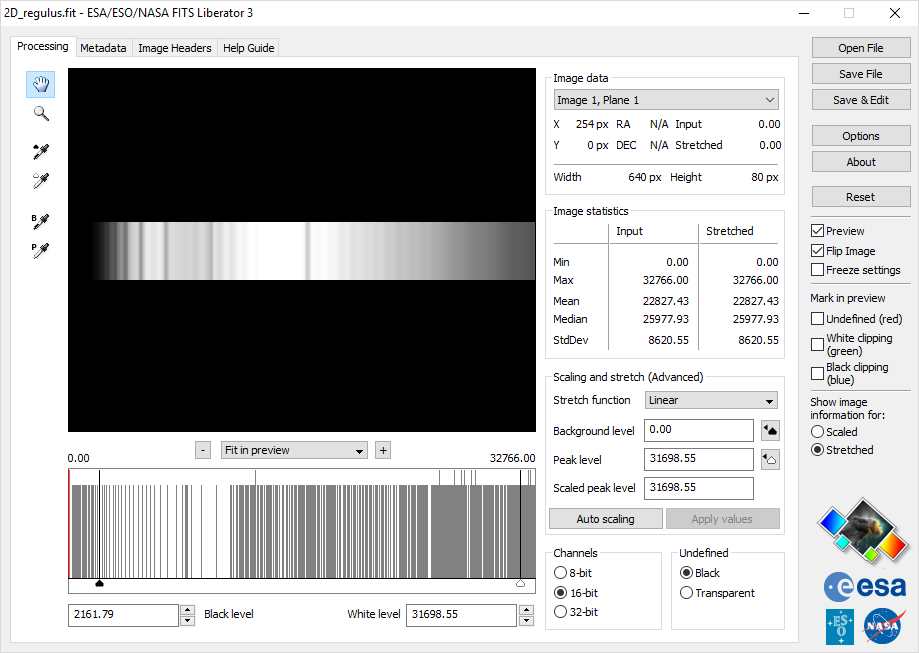The image size is (919, 653).
Task: Expand the Stretch function dropdown
Action: pos(711,400)
